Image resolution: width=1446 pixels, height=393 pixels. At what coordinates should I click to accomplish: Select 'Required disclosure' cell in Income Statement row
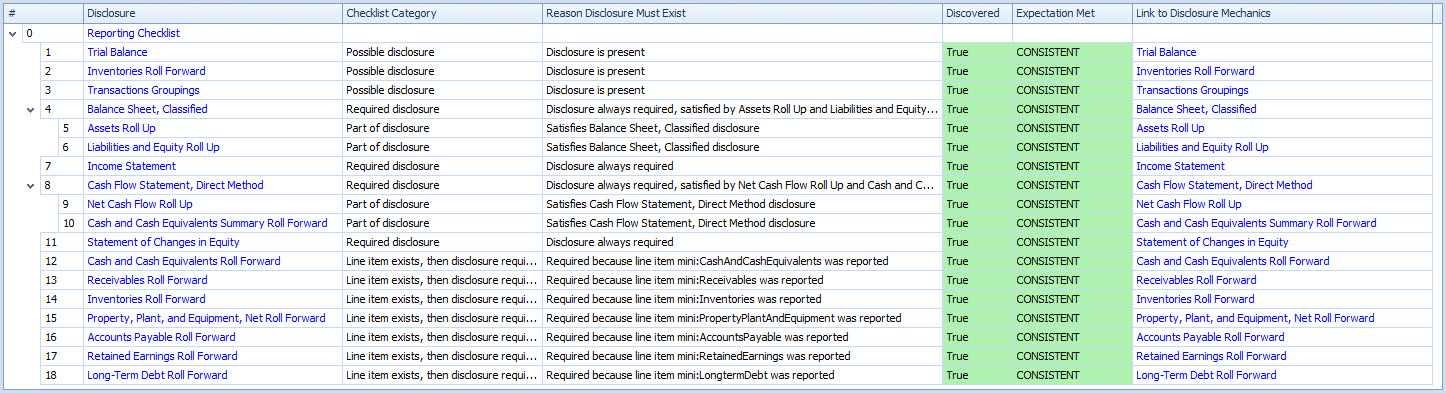pos(442,166)
